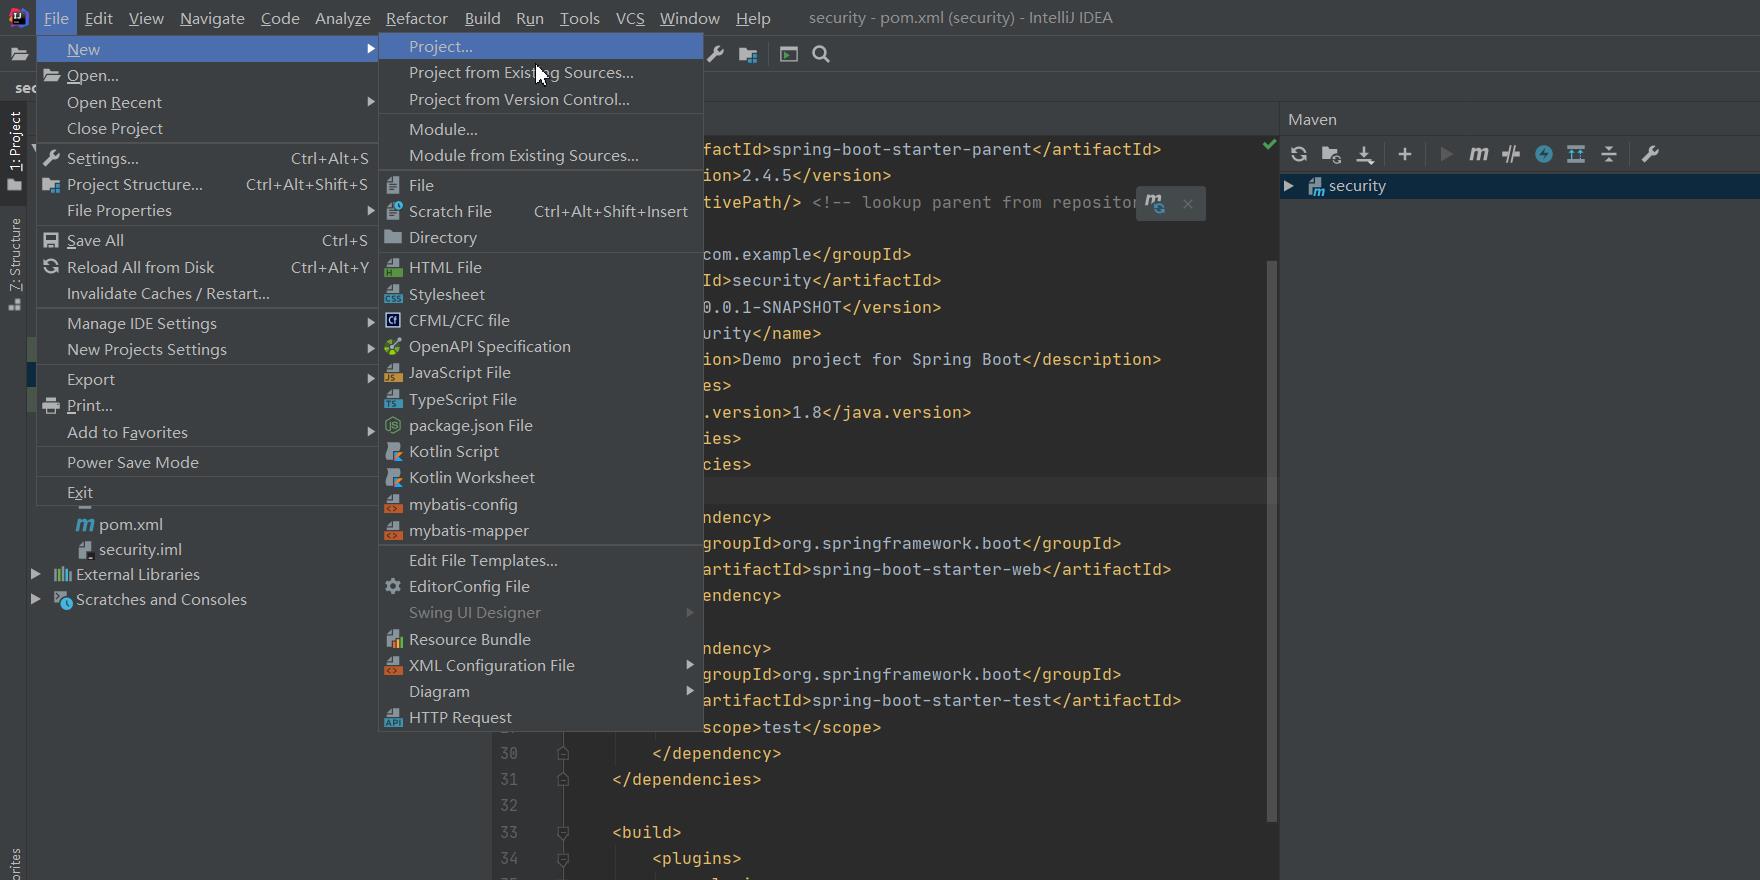
Task: Expand the security Maven project node
Action: (x=1289, y=186)
